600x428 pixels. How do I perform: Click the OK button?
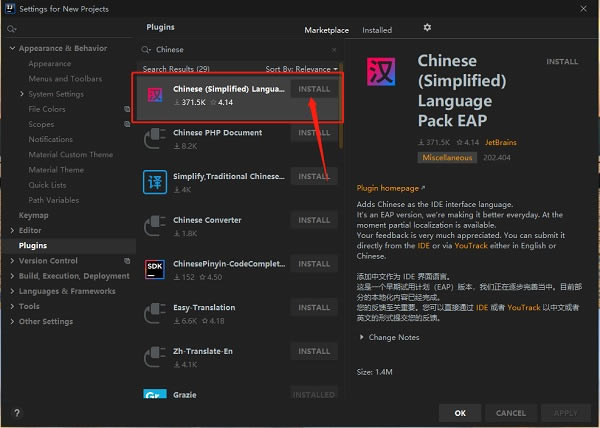tap(460, 413)
